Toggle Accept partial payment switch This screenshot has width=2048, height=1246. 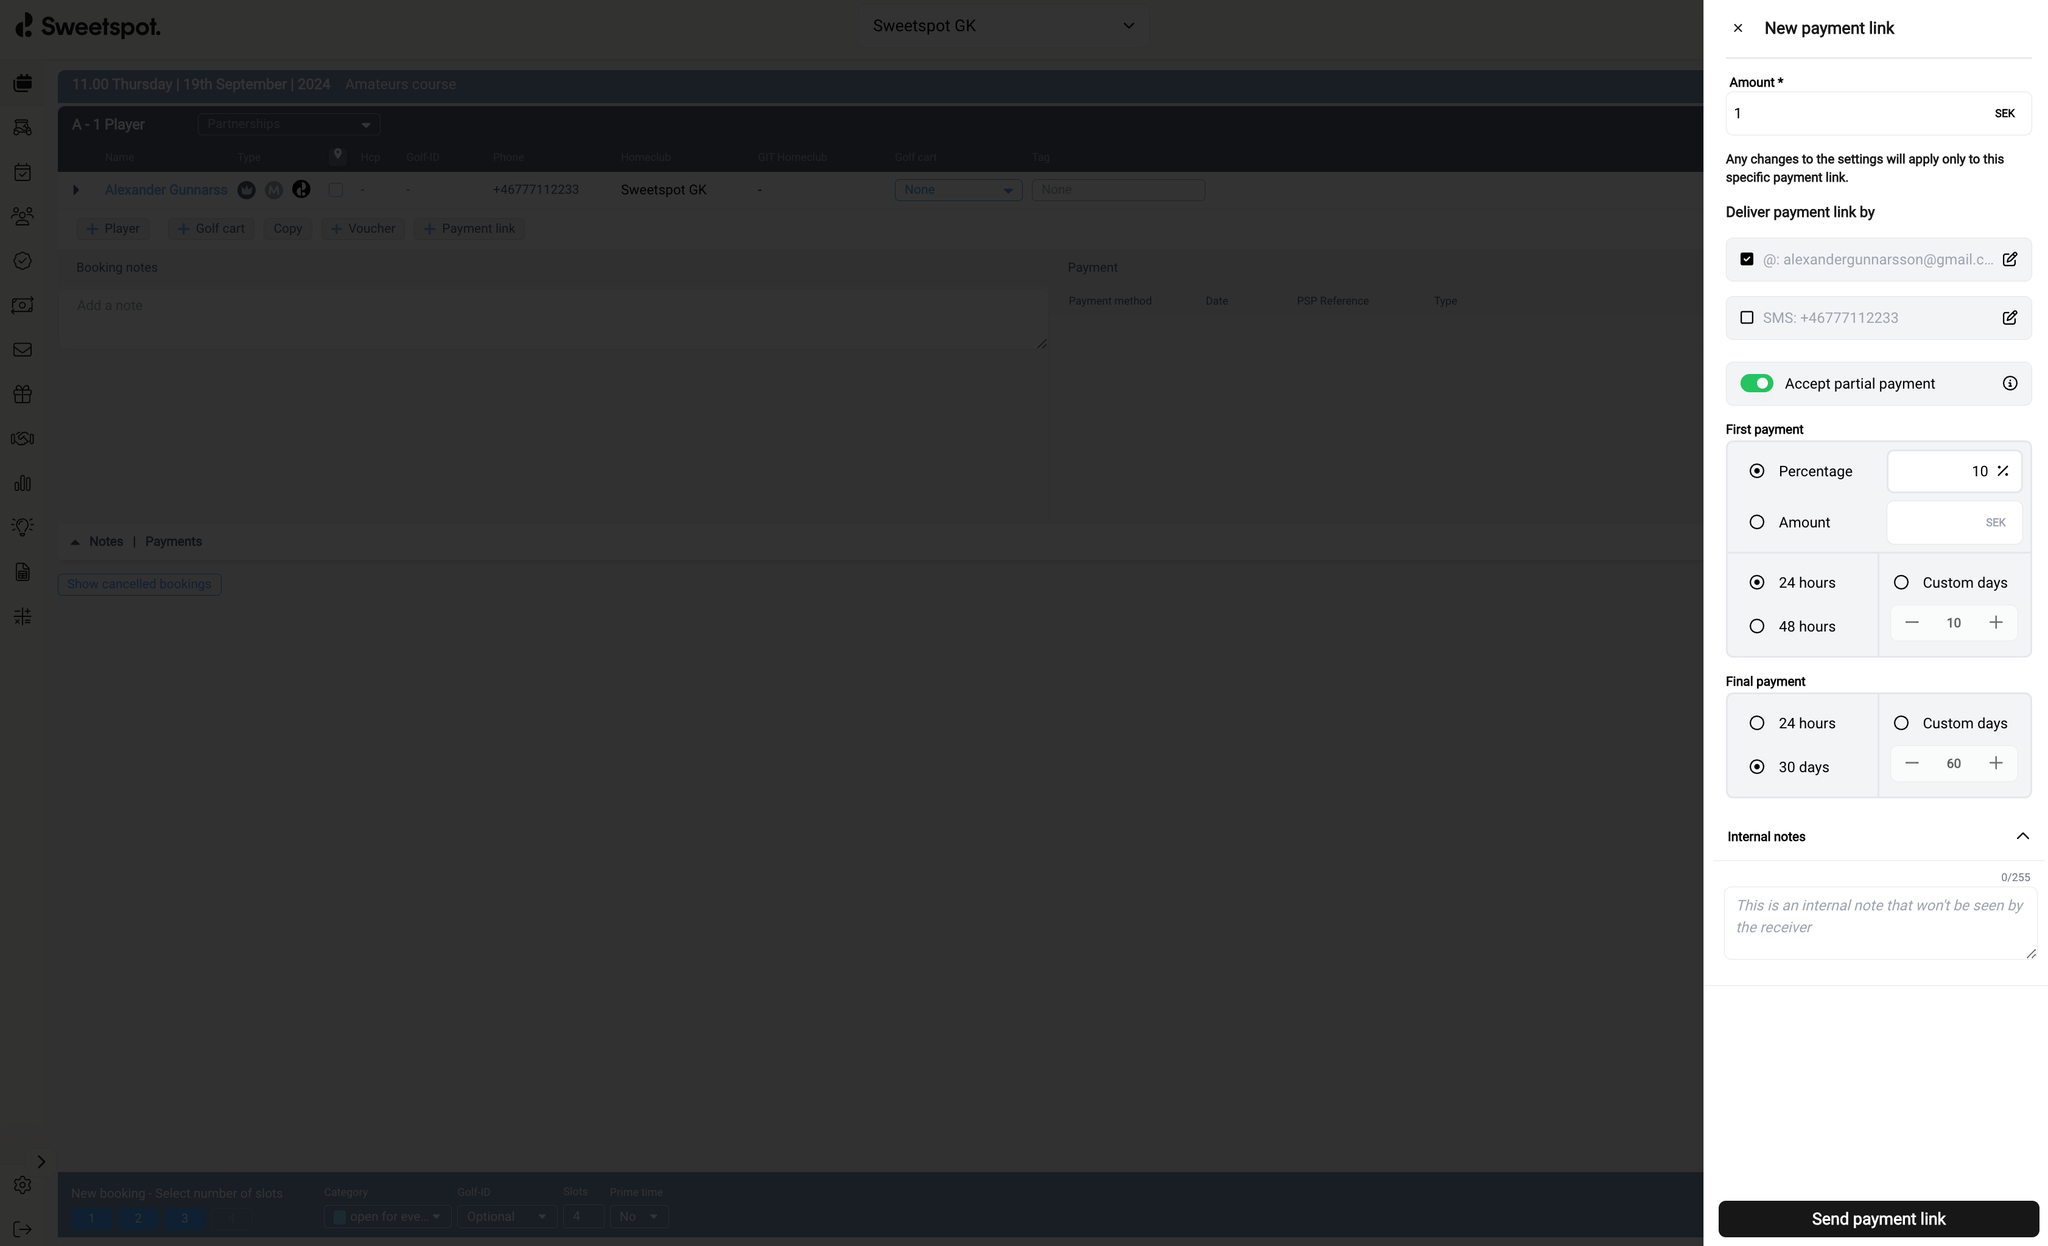1756,384
